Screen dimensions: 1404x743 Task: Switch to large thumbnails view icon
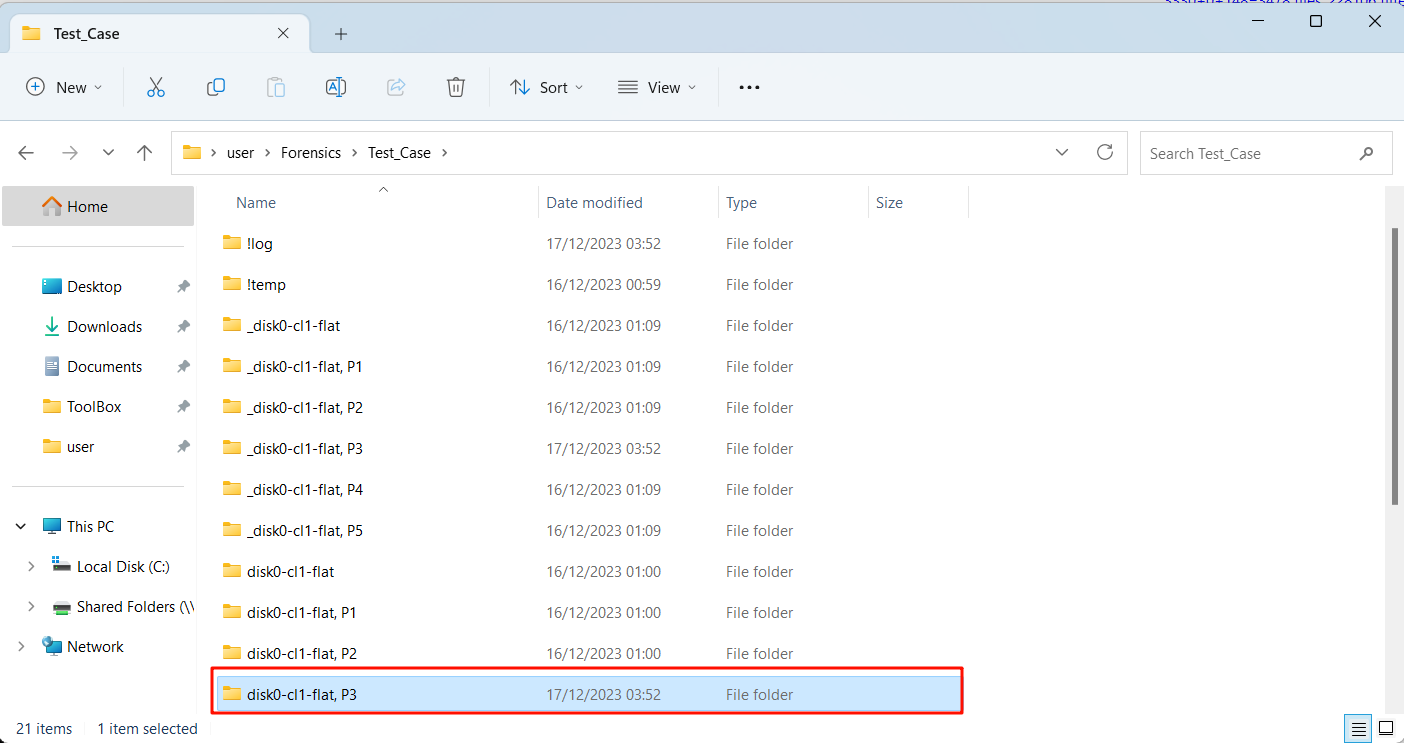[x=1386, y=729]
